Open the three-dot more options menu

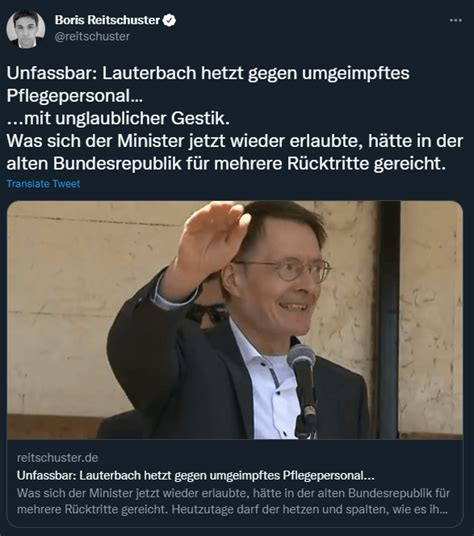pos(456,21)
